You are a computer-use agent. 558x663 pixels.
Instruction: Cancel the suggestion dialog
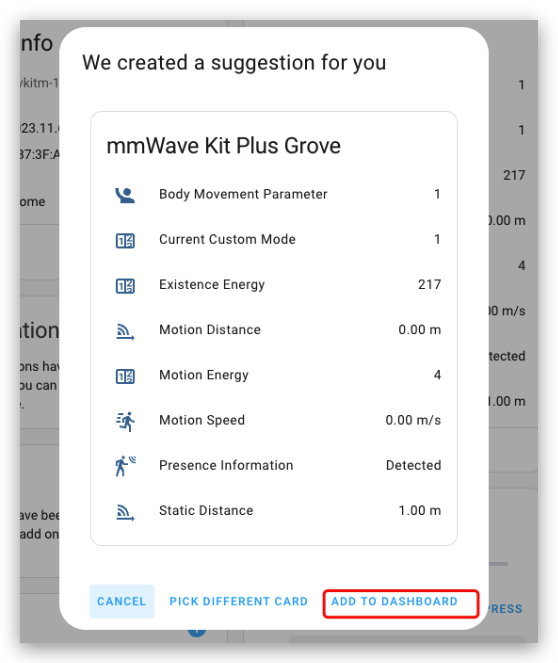click(x=122, y=601)
